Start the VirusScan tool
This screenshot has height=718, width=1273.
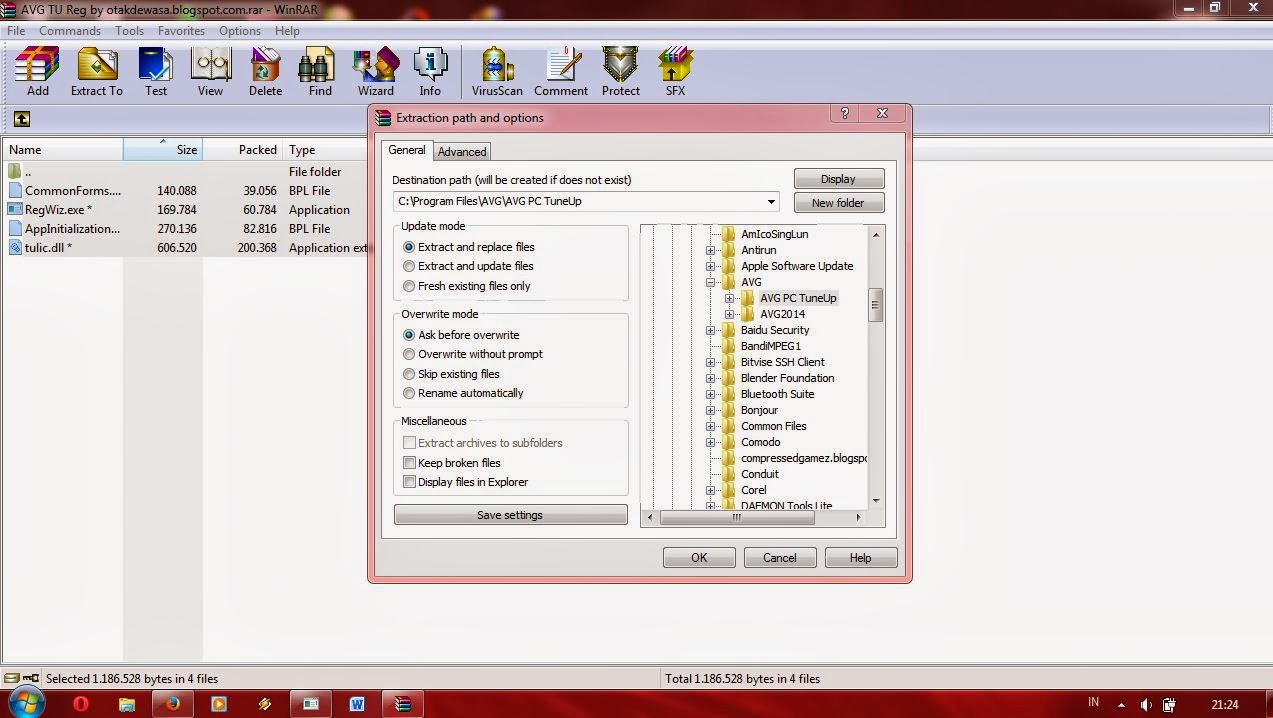click(x=497, y=72)
